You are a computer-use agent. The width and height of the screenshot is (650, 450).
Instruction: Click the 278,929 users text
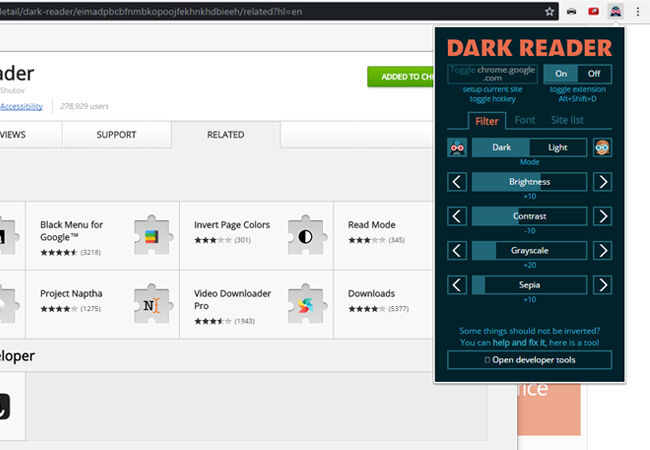tap(84, 106)
